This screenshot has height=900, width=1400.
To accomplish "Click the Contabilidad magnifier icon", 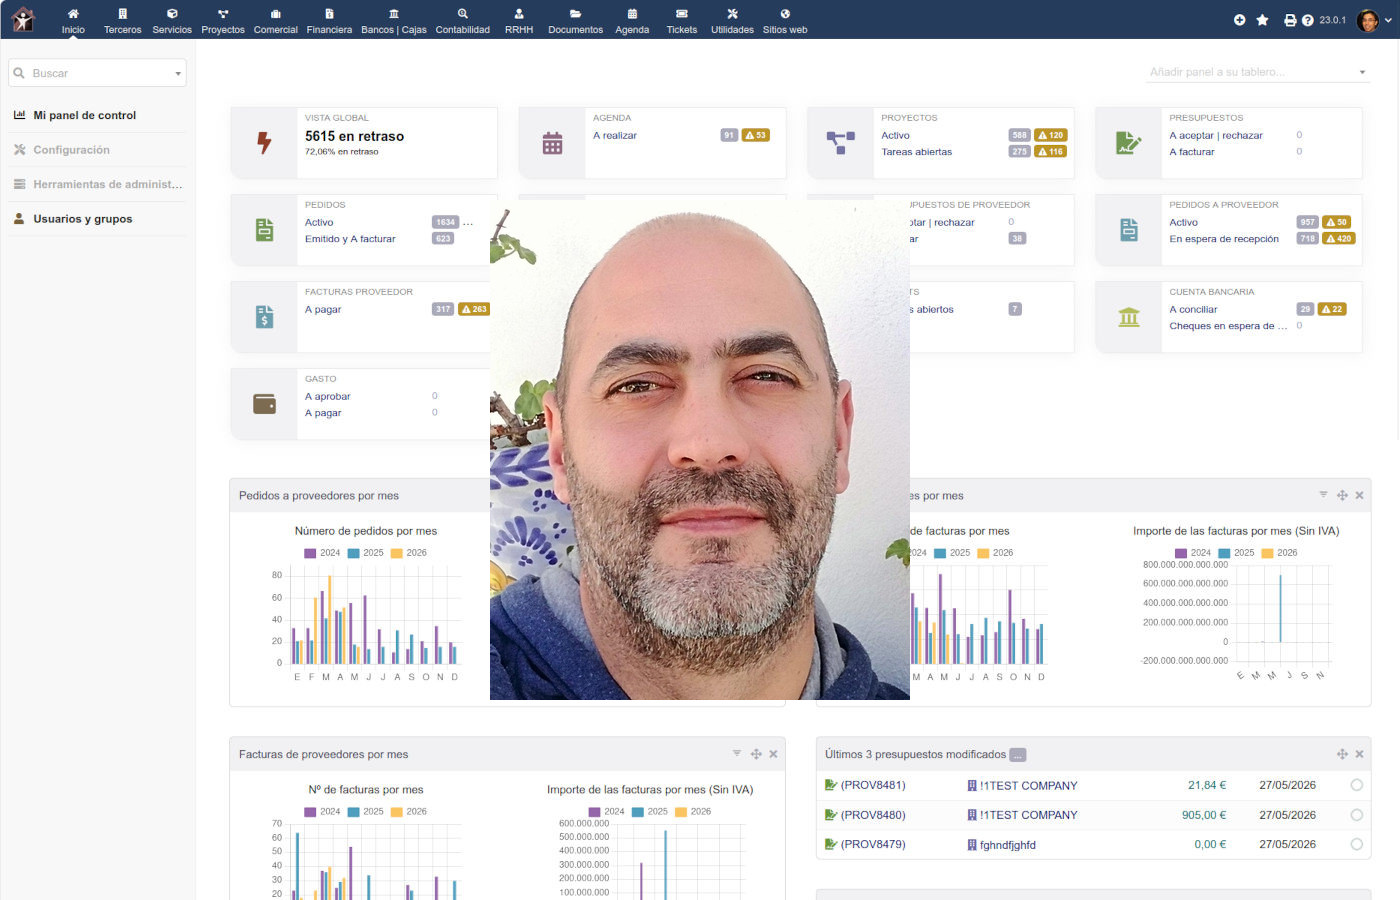I will coord(463,14).
